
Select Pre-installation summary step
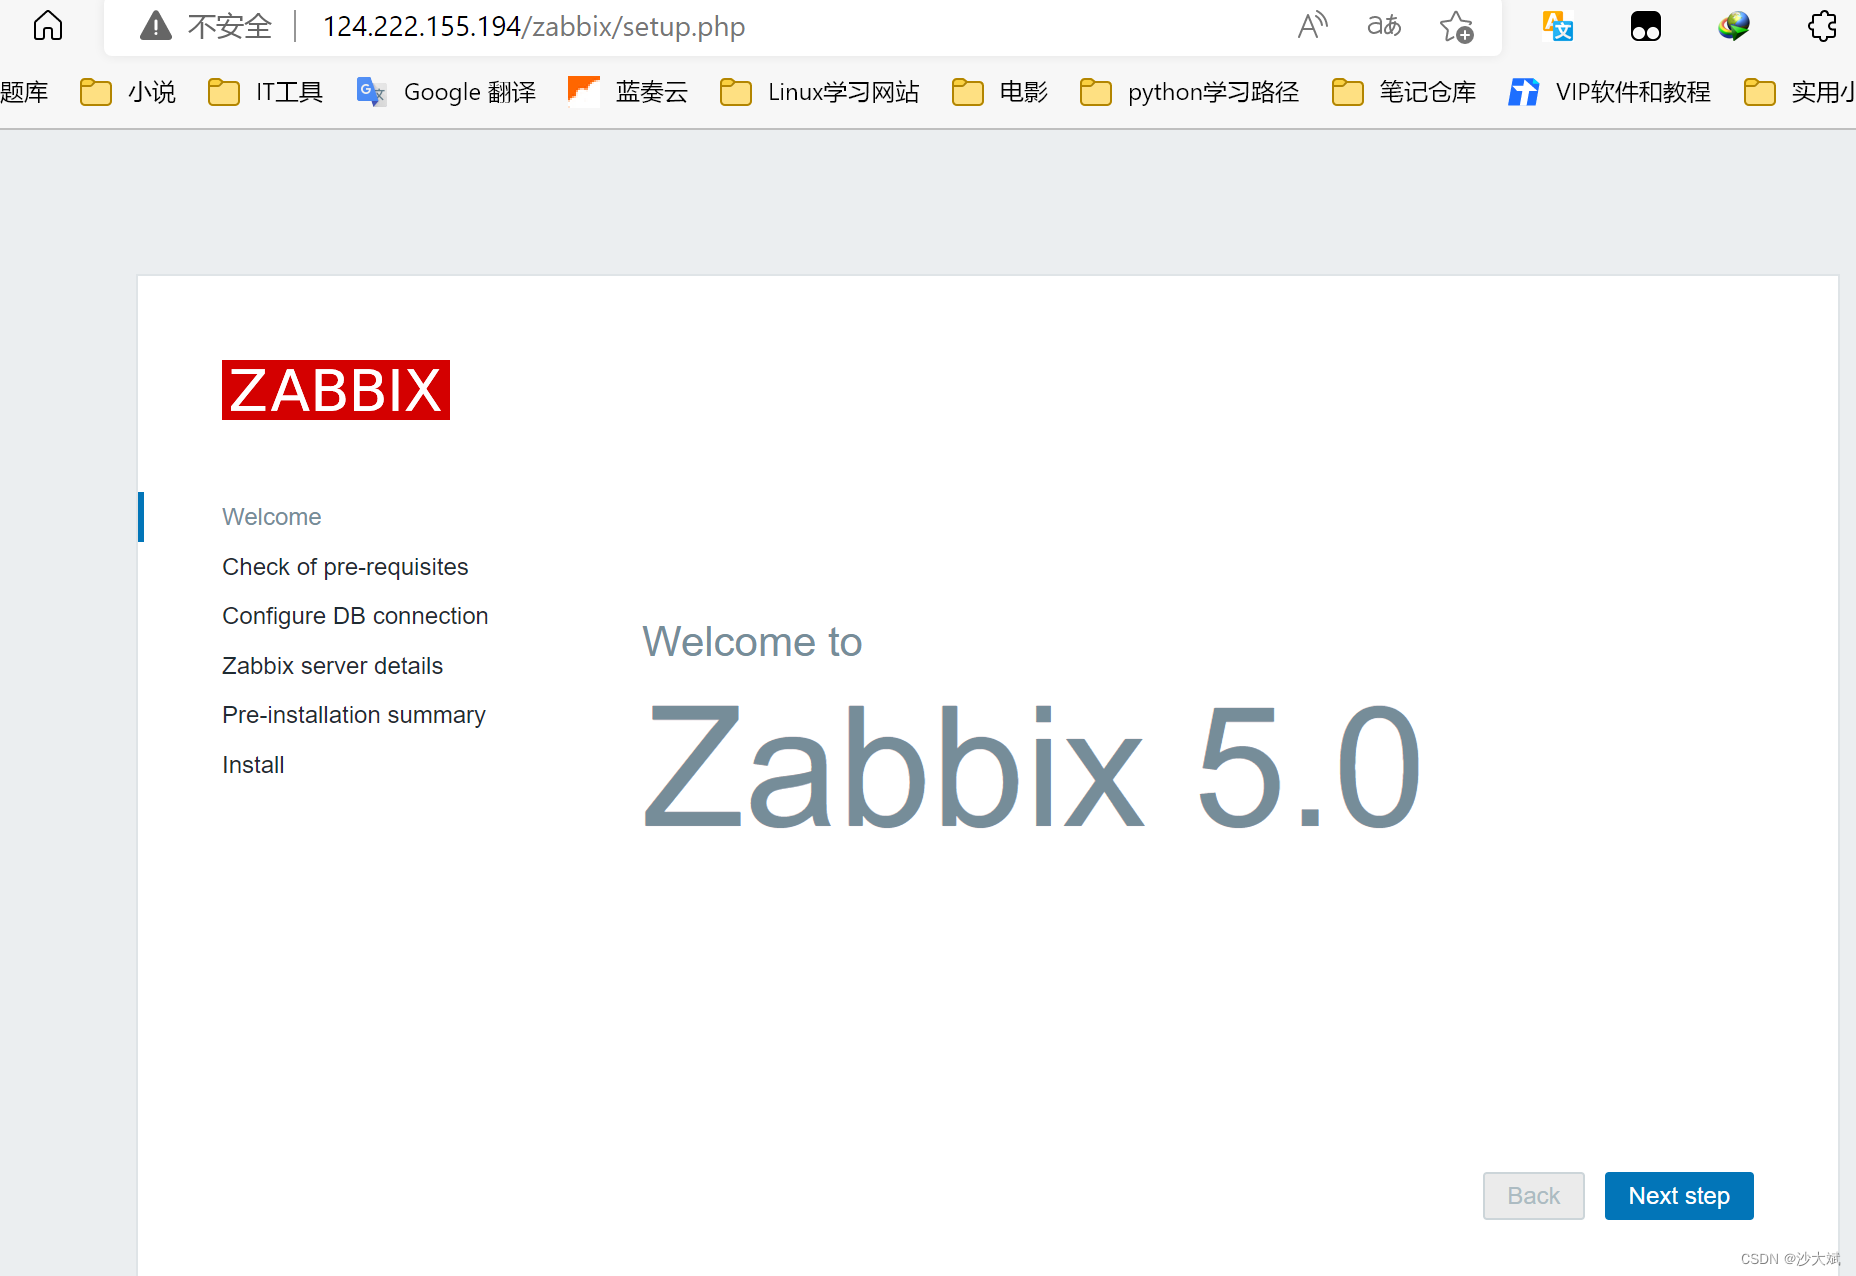click(354, 715)
